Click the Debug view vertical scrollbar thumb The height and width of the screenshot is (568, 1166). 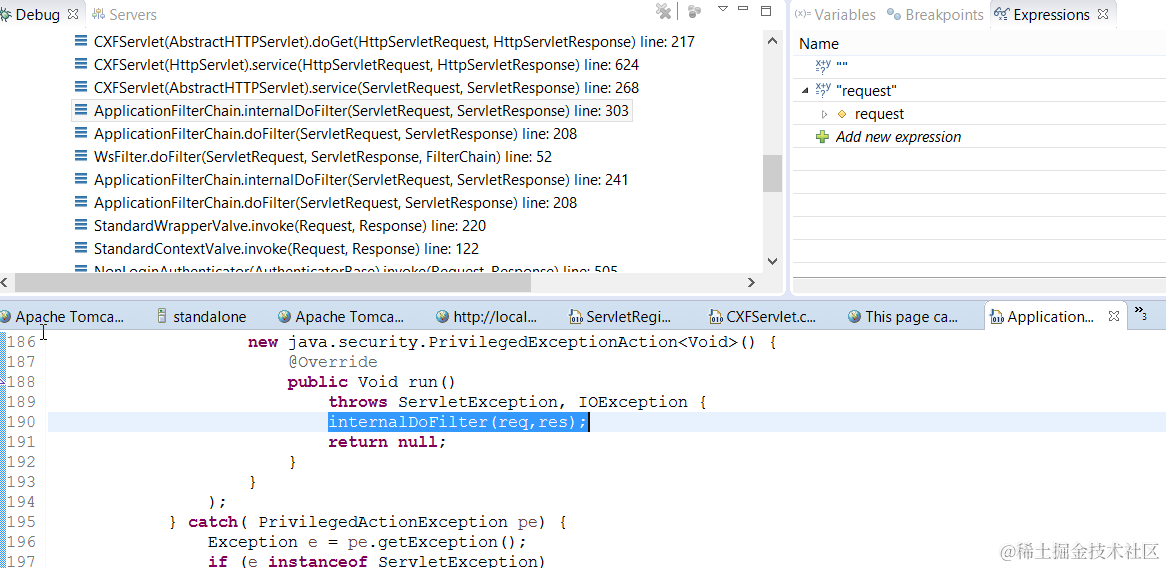point(773,173)
